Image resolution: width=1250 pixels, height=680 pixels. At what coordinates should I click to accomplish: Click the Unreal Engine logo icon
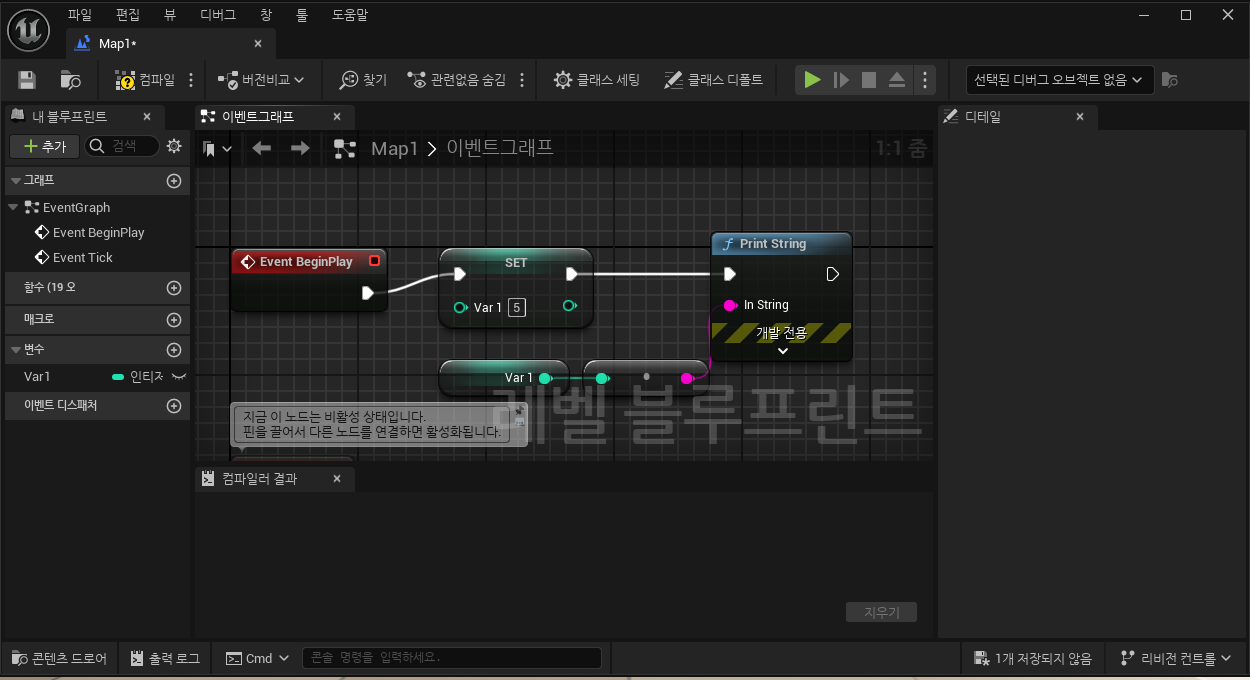coord(29,28)
